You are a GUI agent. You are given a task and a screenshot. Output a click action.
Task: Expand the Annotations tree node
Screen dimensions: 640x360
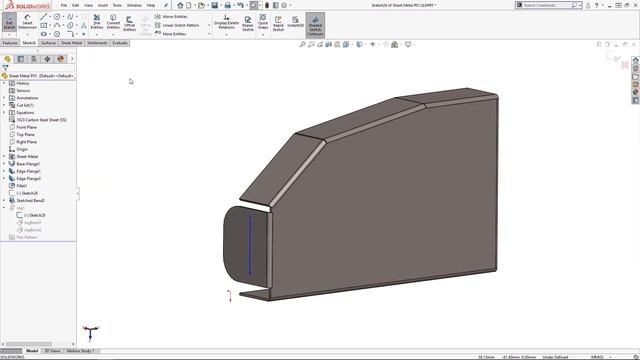click(x=4, y=98)
